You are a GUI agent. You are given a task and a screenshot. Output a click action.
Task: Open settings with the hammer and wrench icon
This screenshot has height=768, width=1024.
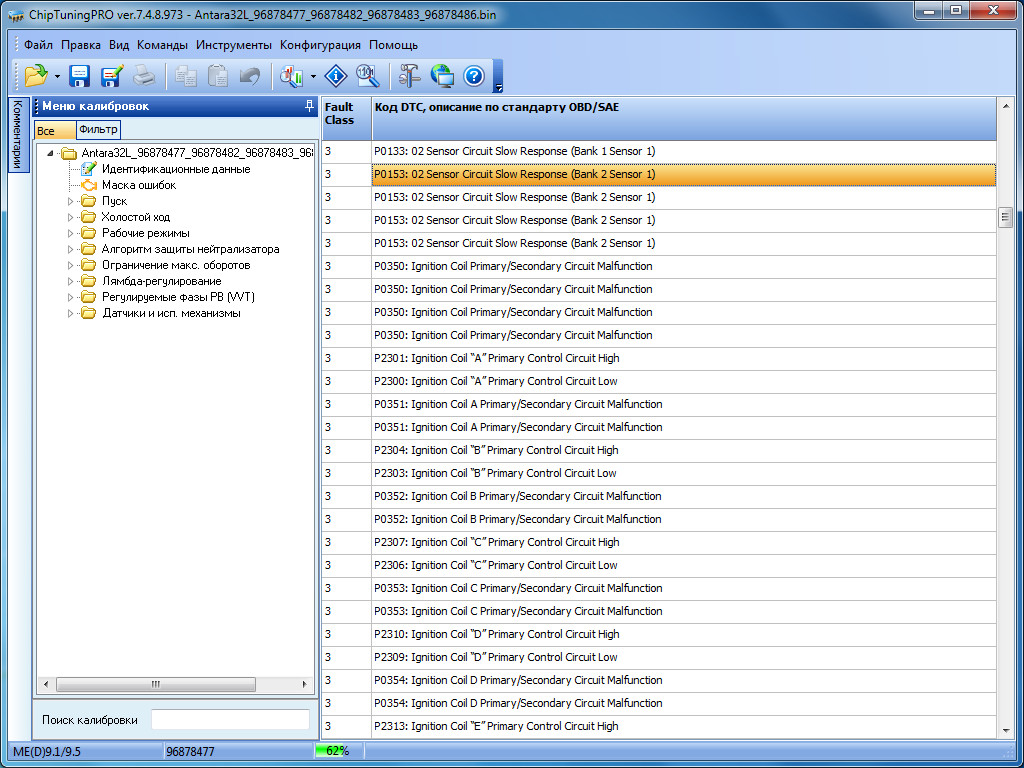click(410, 76)
